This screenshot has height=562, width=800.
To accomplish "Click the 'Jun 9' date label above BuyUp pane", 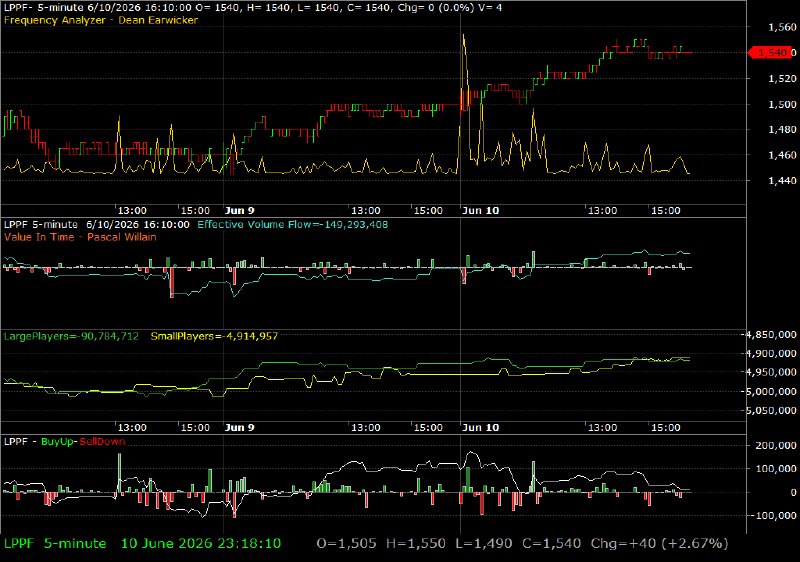I will point(240,428).
